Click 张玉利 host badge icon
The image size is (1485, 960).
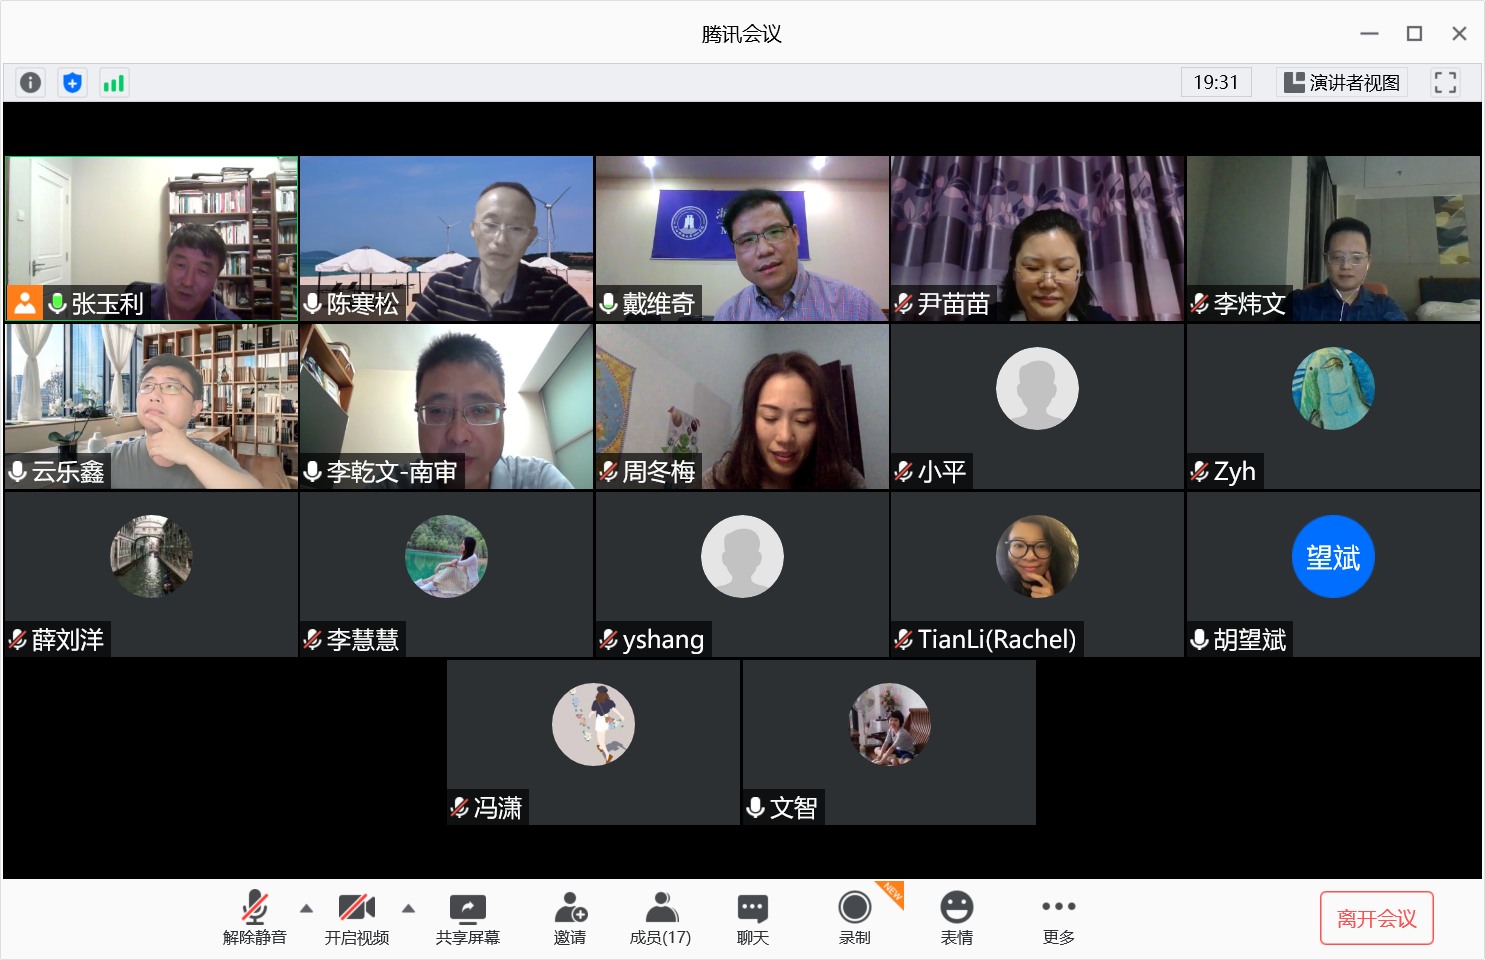pos(24,302)
